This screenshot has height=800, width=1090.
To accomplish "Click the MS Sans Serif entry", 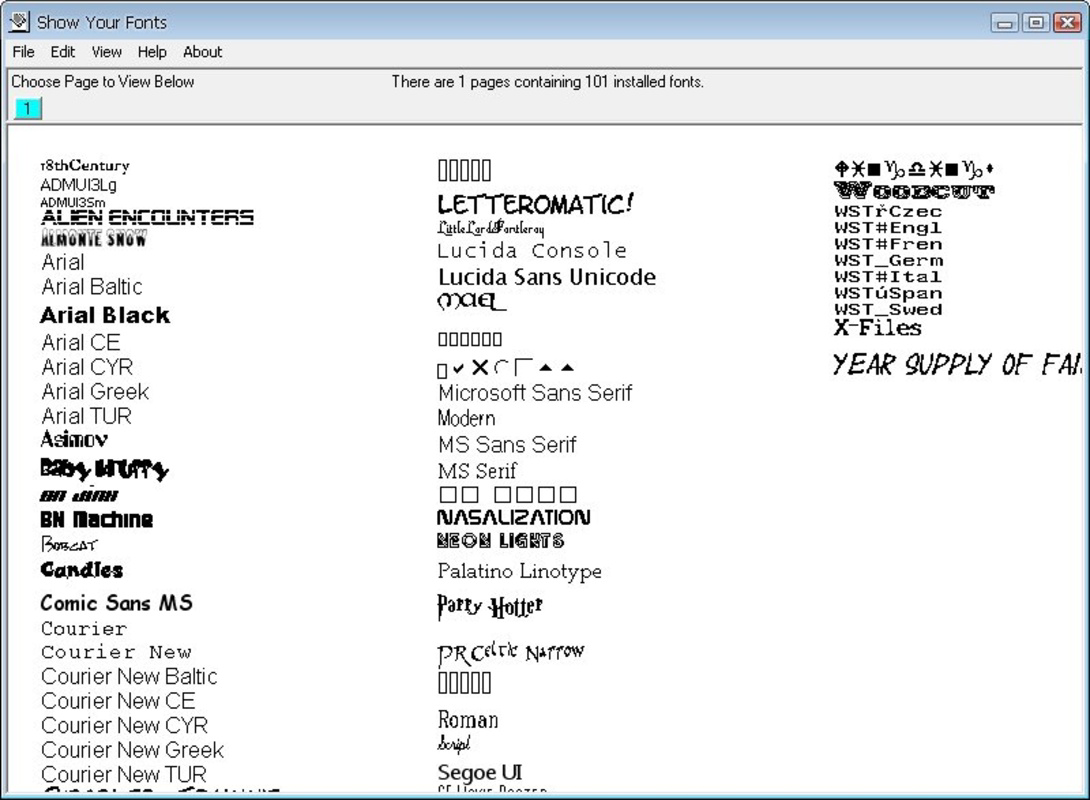I will click(507, 444).
